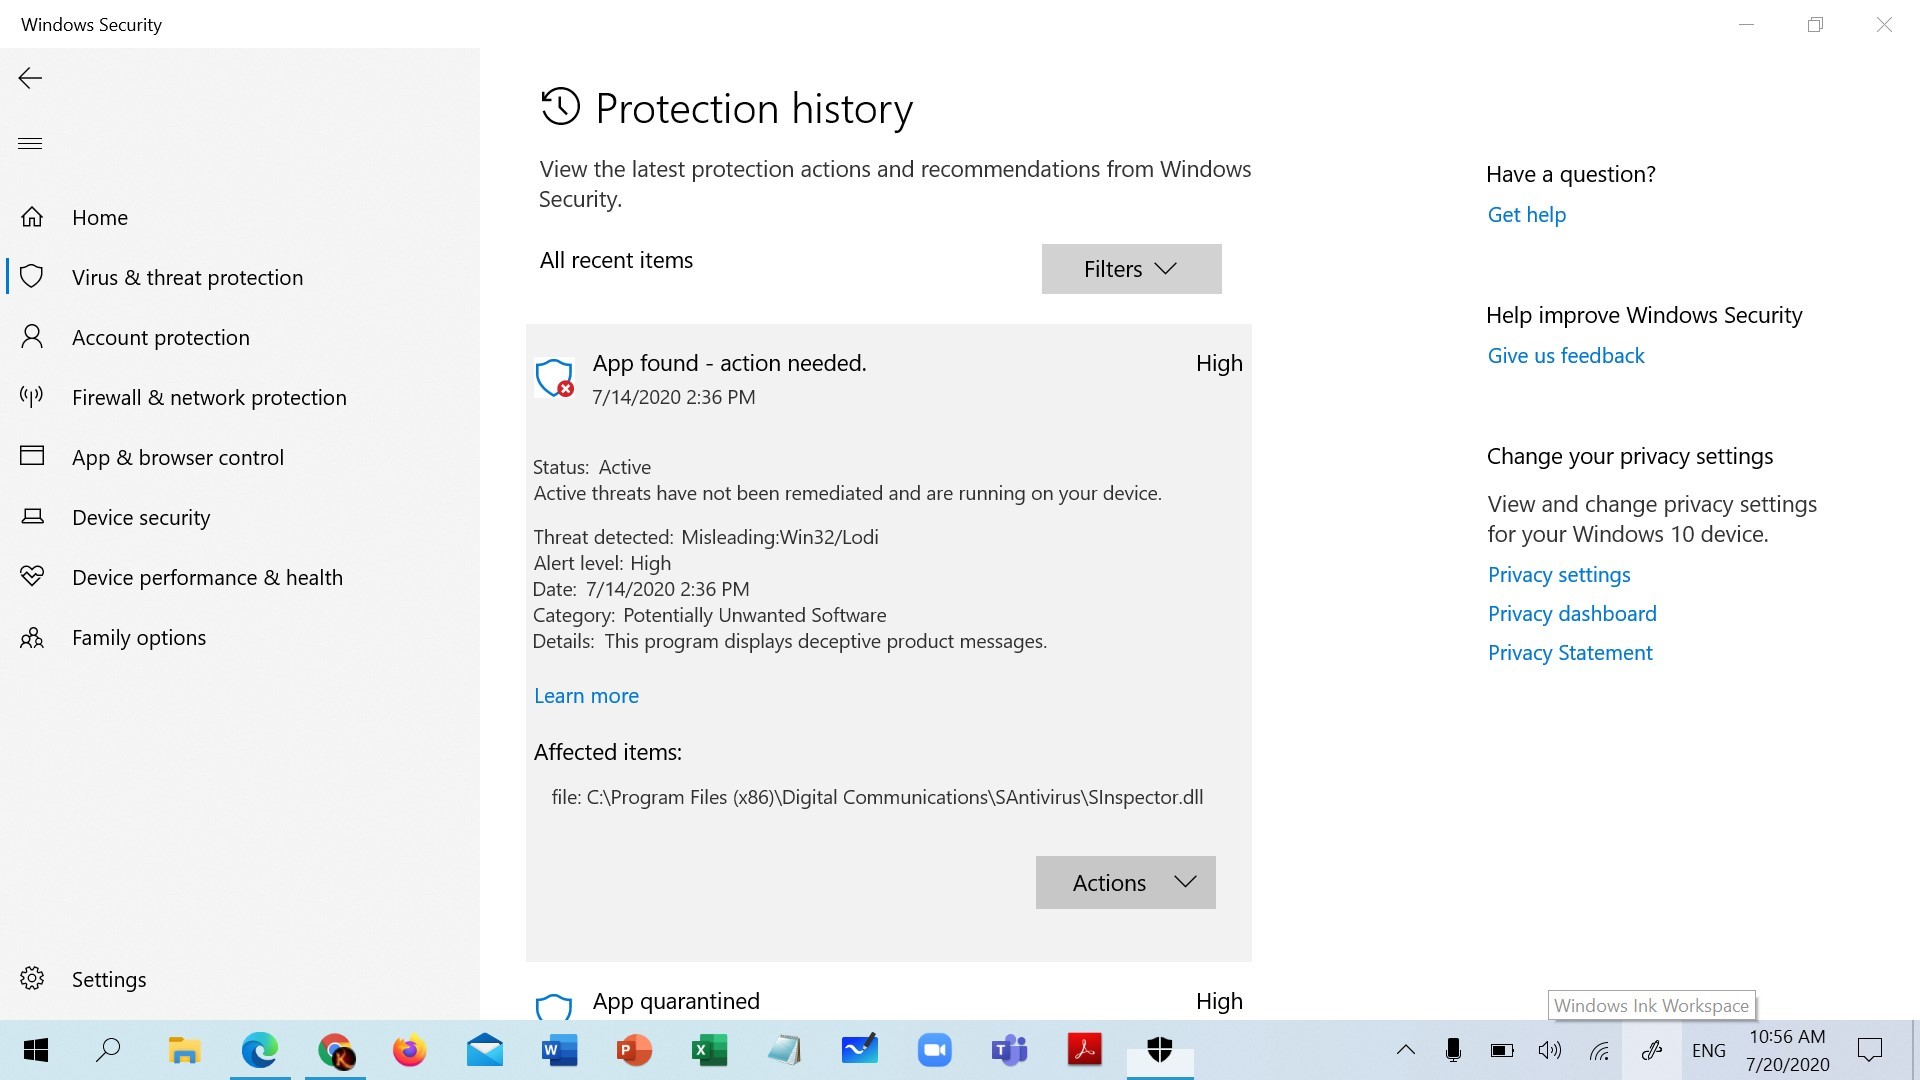Open the Home page
The image size is (1920, 1080).
click(x=100, y=217)
